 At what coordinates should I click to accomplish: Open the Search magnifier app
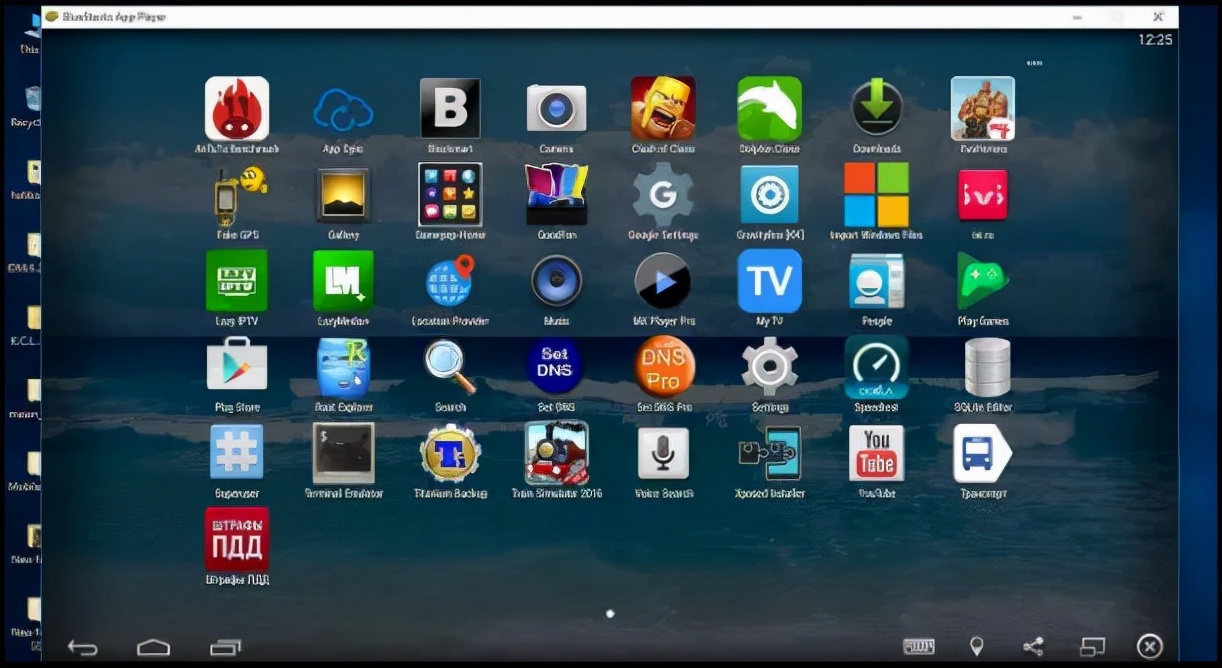pyautogui.click(x=450, y=367)
